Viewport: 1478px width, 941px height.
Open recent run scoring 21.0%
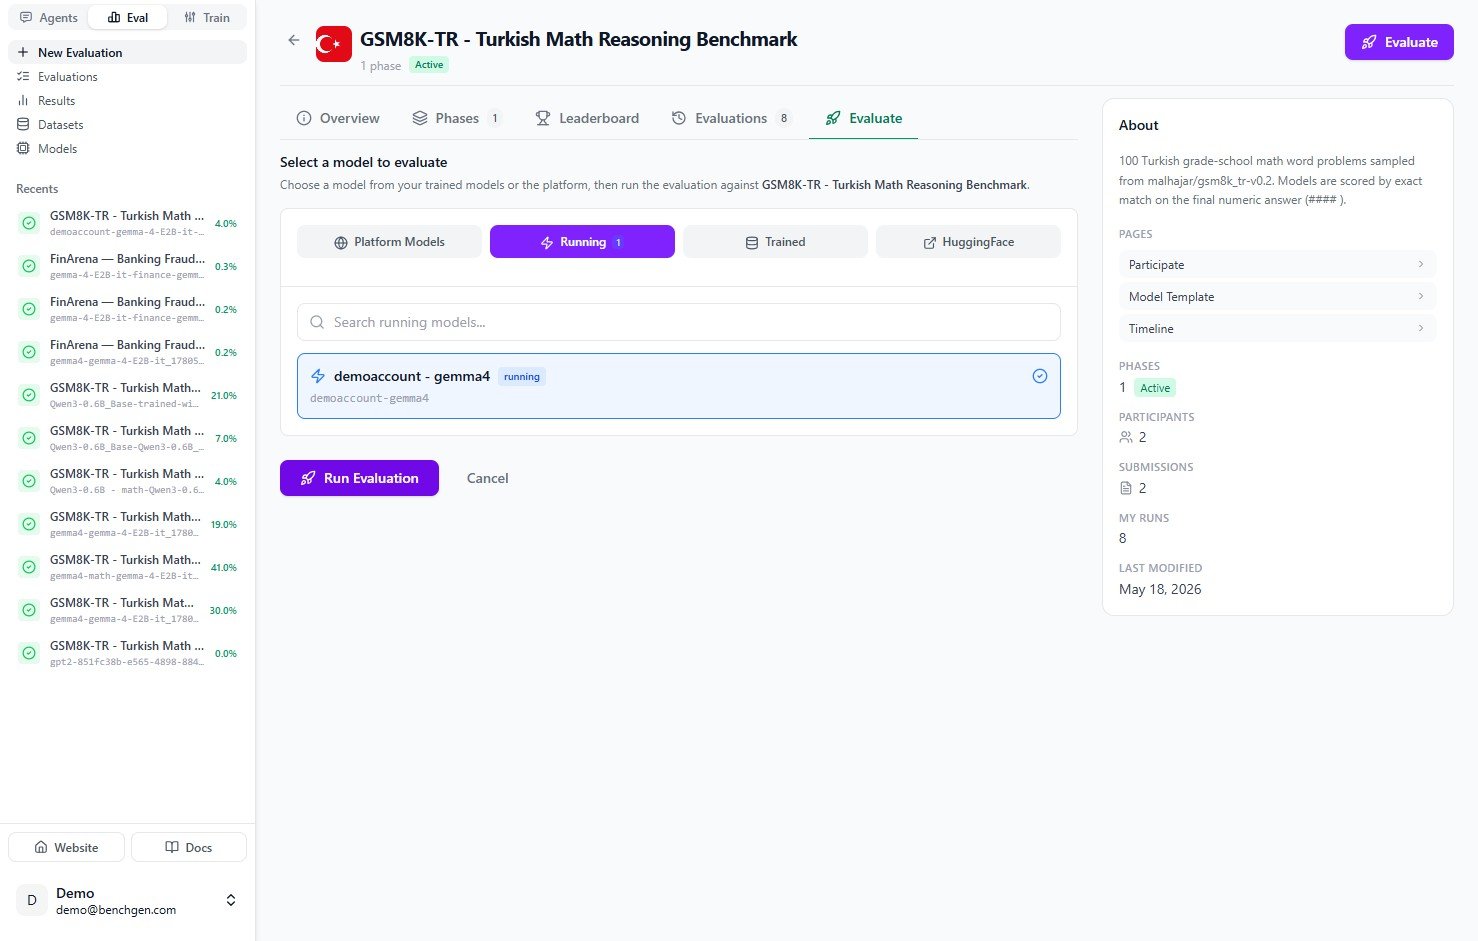127,395
